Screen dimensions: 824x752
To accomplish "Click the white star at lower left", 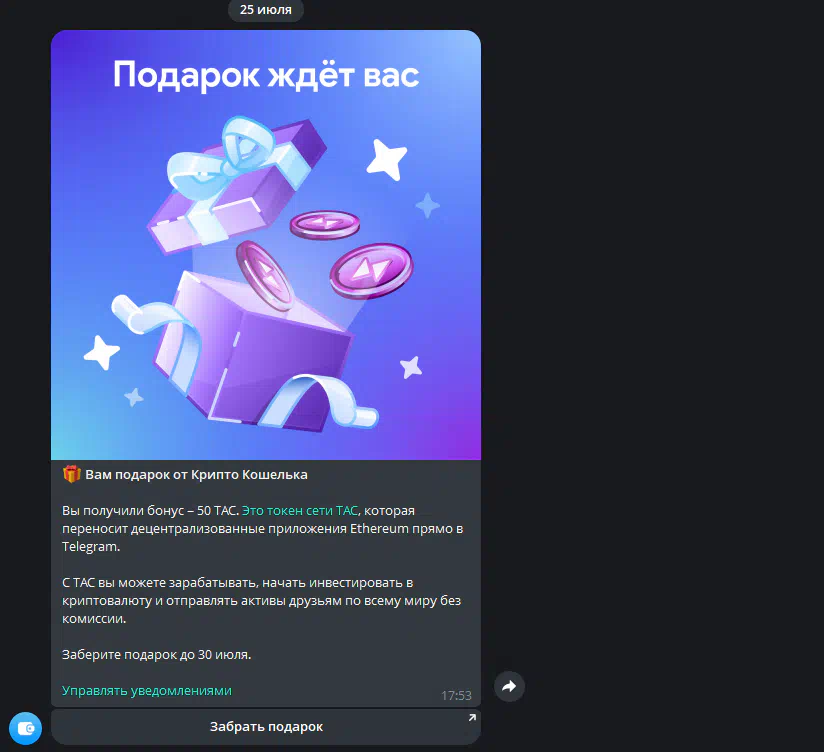I will click(x=101, y=352).
